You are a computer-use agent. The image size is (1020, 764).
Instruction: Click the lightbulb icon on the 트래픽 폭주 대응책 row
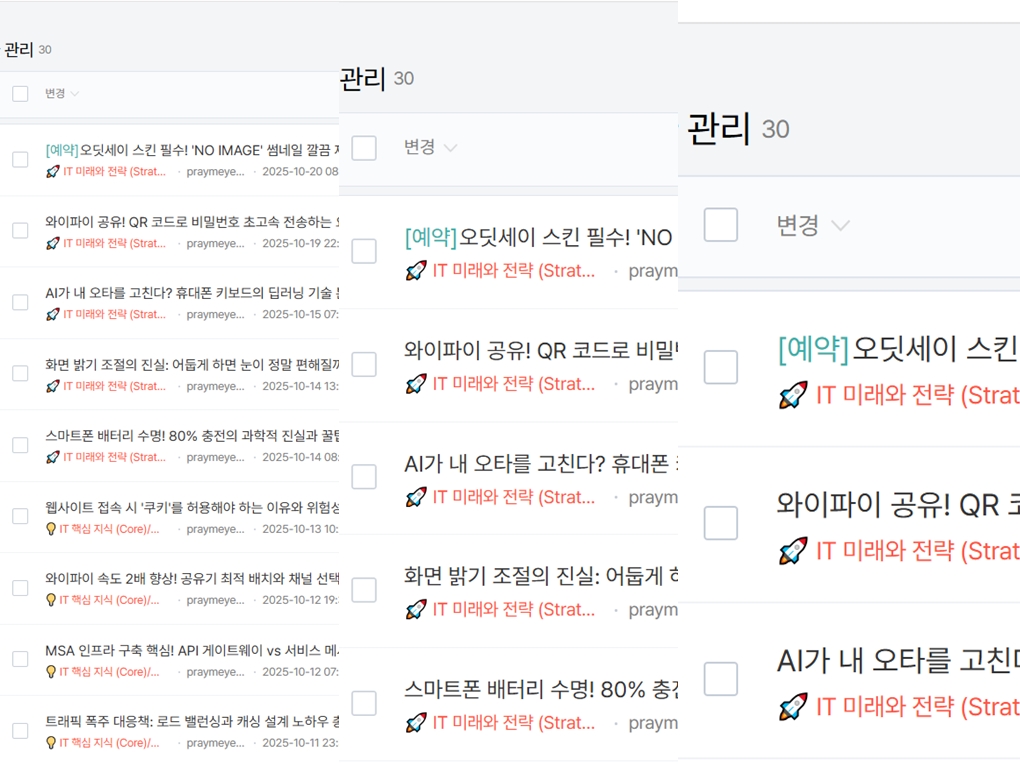51,743
